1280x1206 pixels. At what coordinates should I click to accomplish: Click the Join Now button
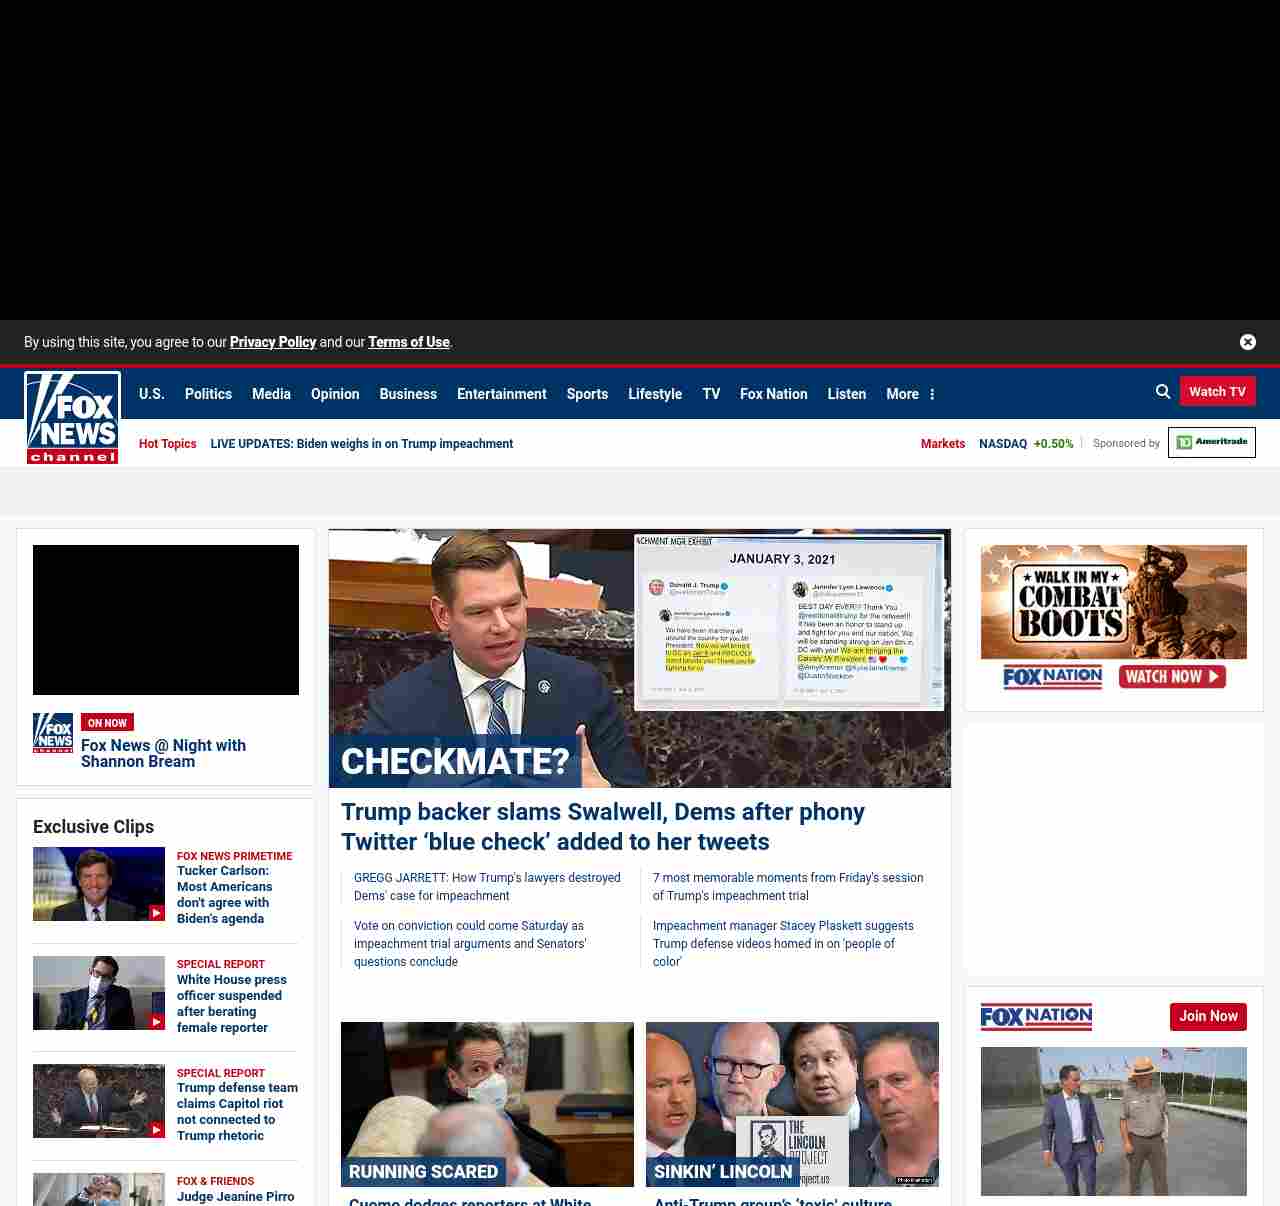(x=1208, y=1017)
